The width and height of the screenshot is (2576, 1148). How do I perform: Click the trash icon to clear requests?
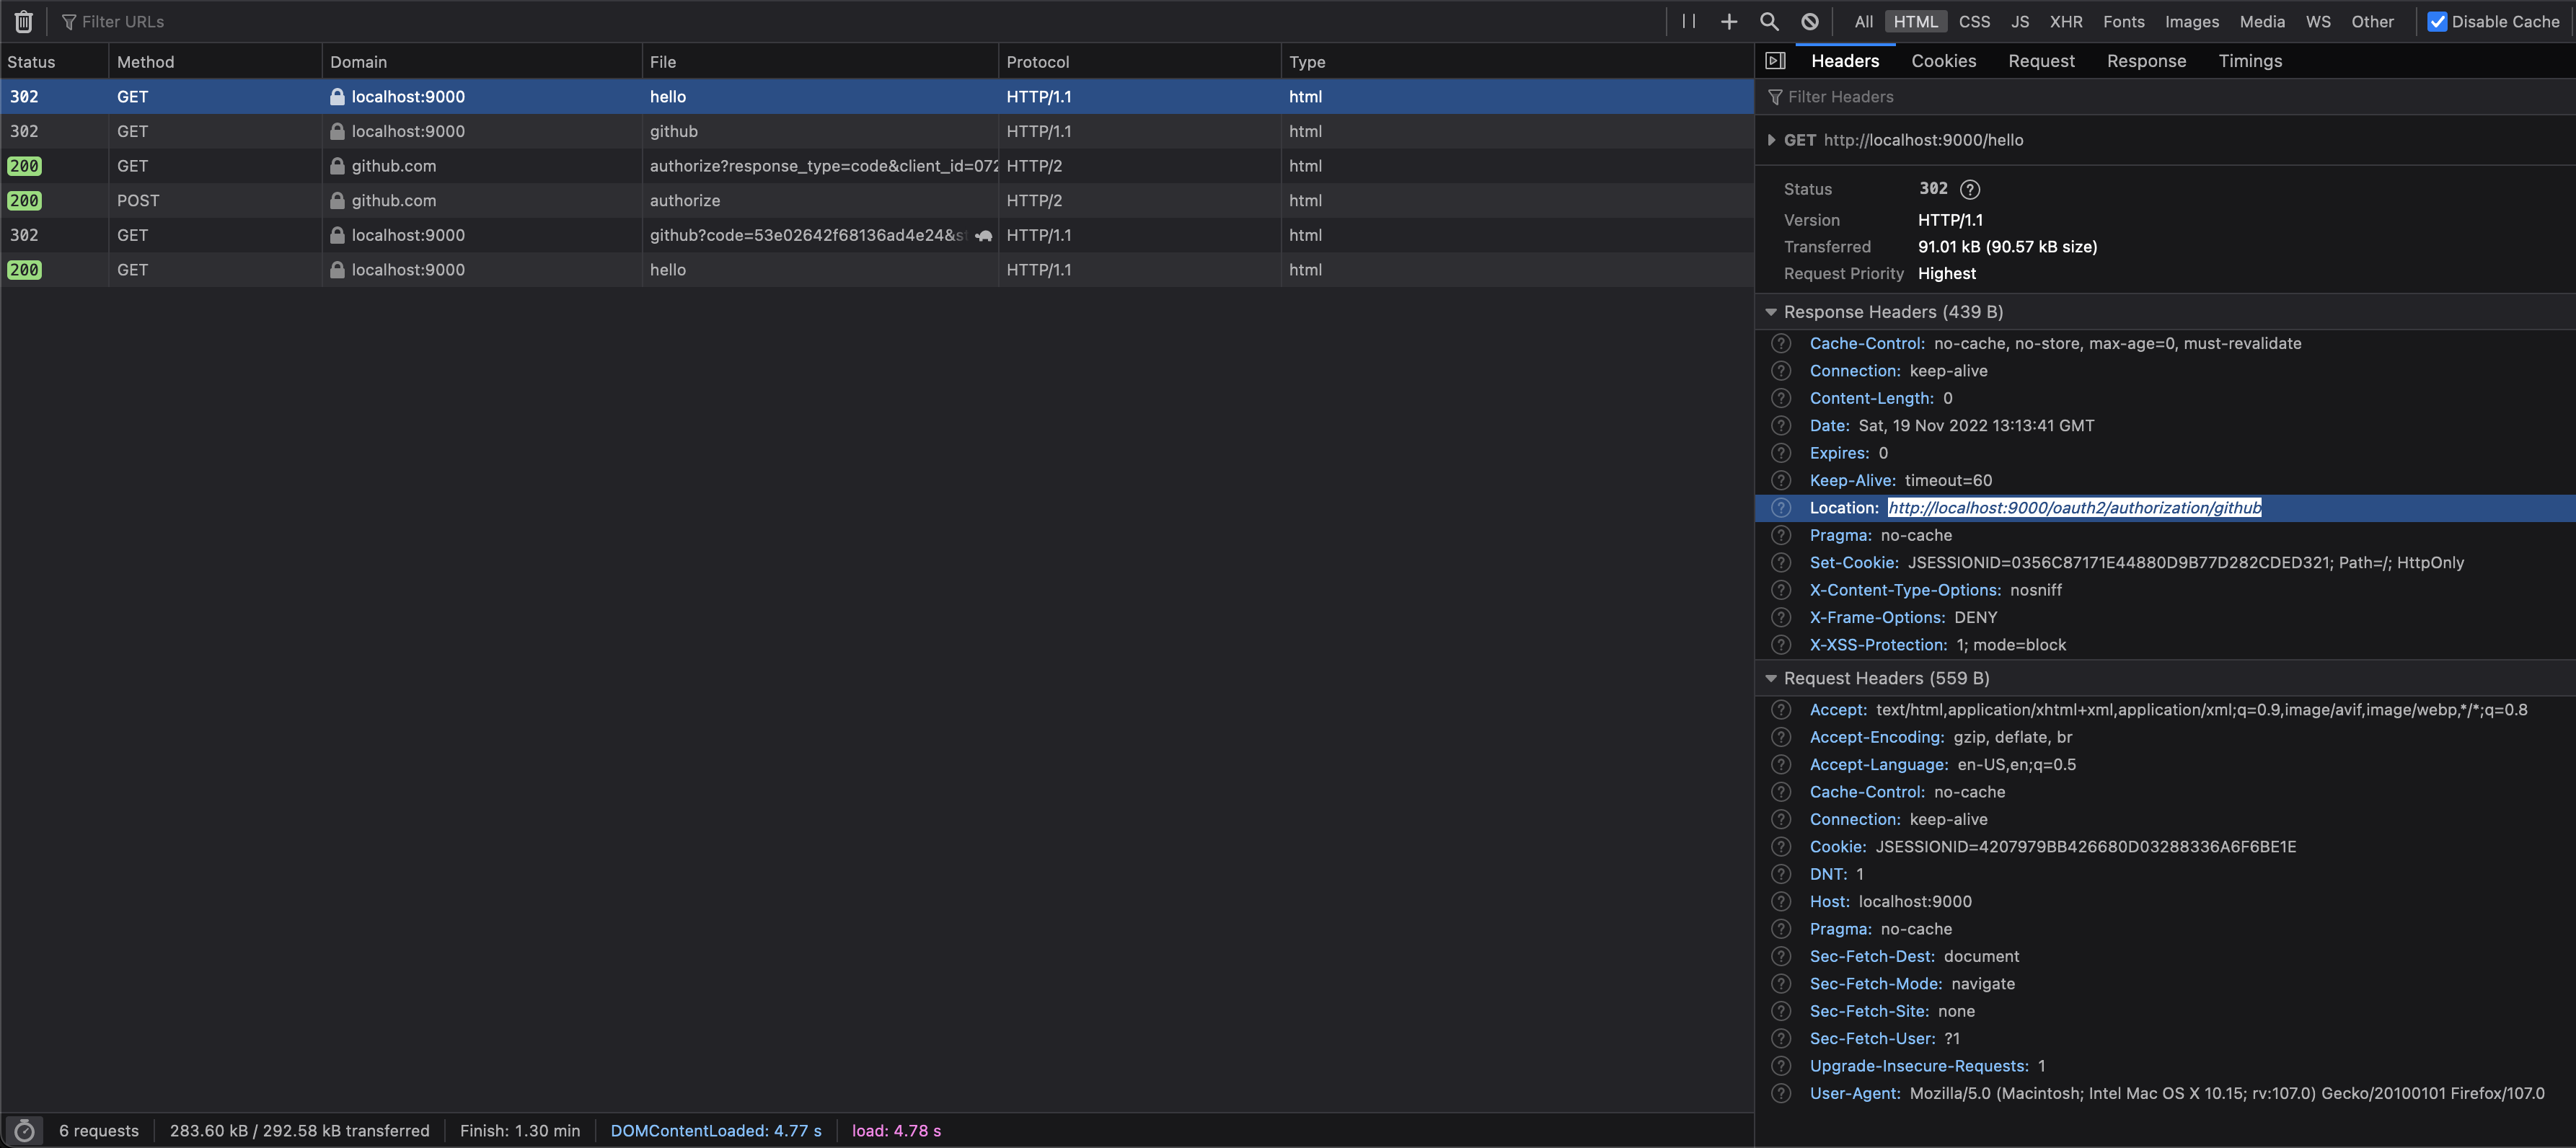pyautogui.click(x=24, y=21)
